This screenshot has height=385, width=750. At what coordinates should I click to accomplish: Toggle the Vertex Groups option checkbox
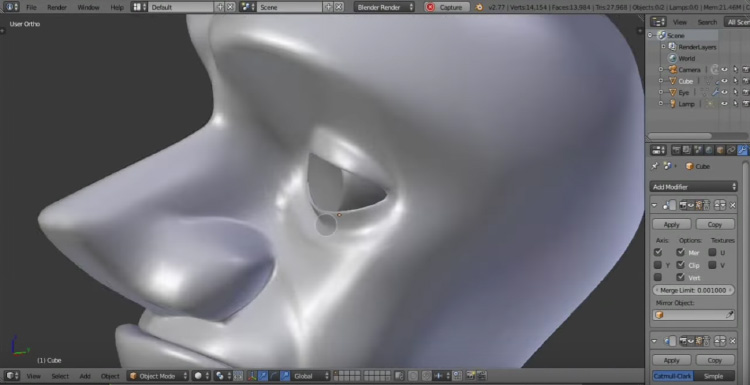(681, 277)
